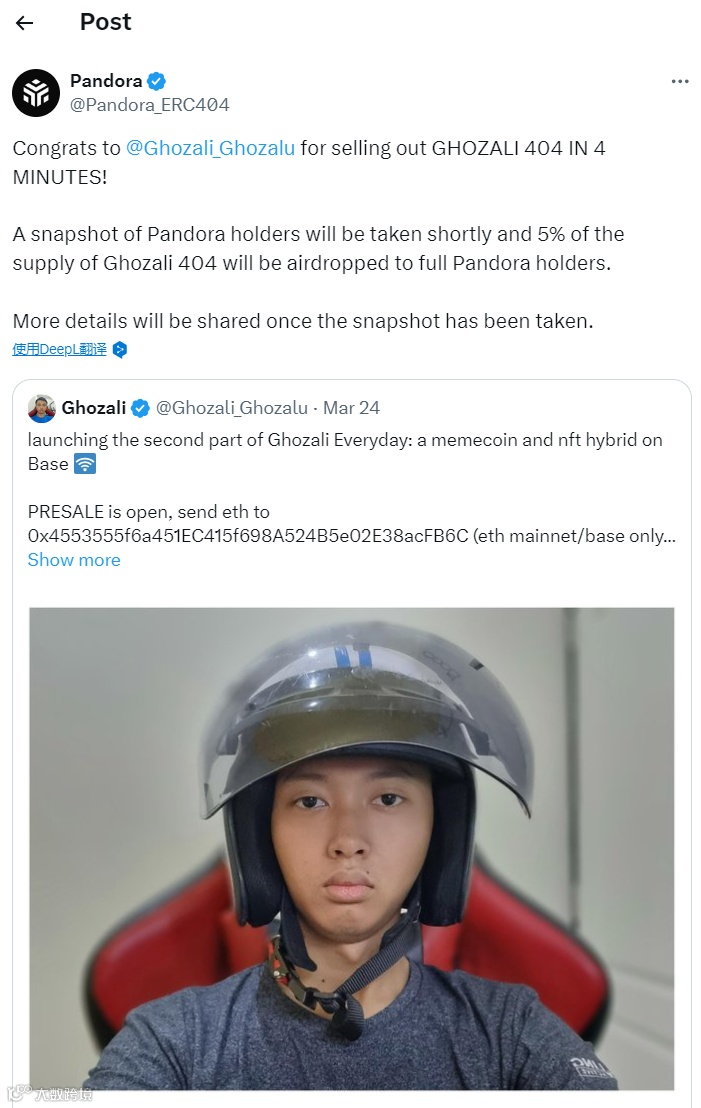The image size is (701, 1108).
Task: Open Pandora profile avatar
Action: 36,93
